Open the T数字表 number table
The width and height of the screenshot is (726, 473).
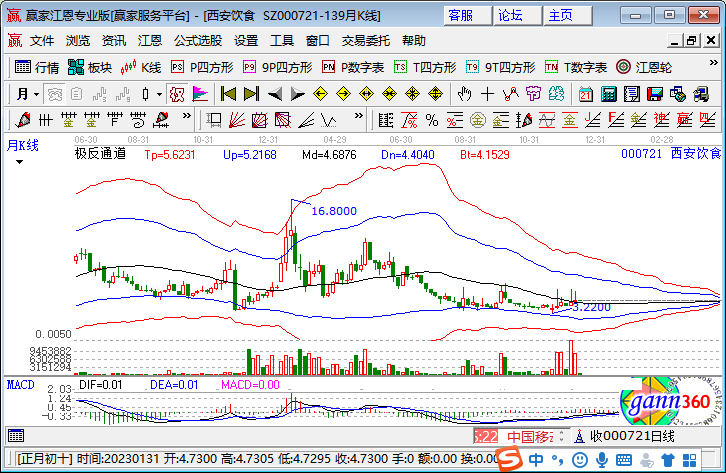(x=576, y=68)
